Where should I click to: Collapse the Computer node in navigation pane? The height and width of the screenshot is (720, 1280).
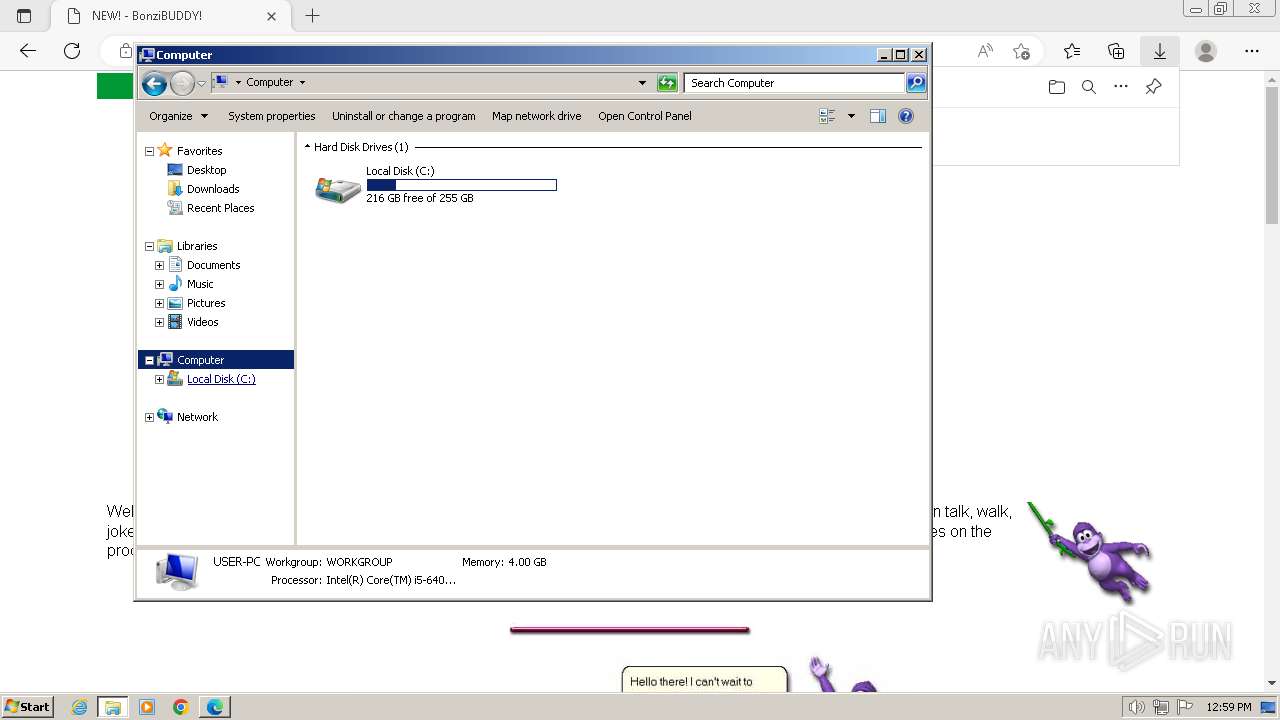click(x=149, y=360)
